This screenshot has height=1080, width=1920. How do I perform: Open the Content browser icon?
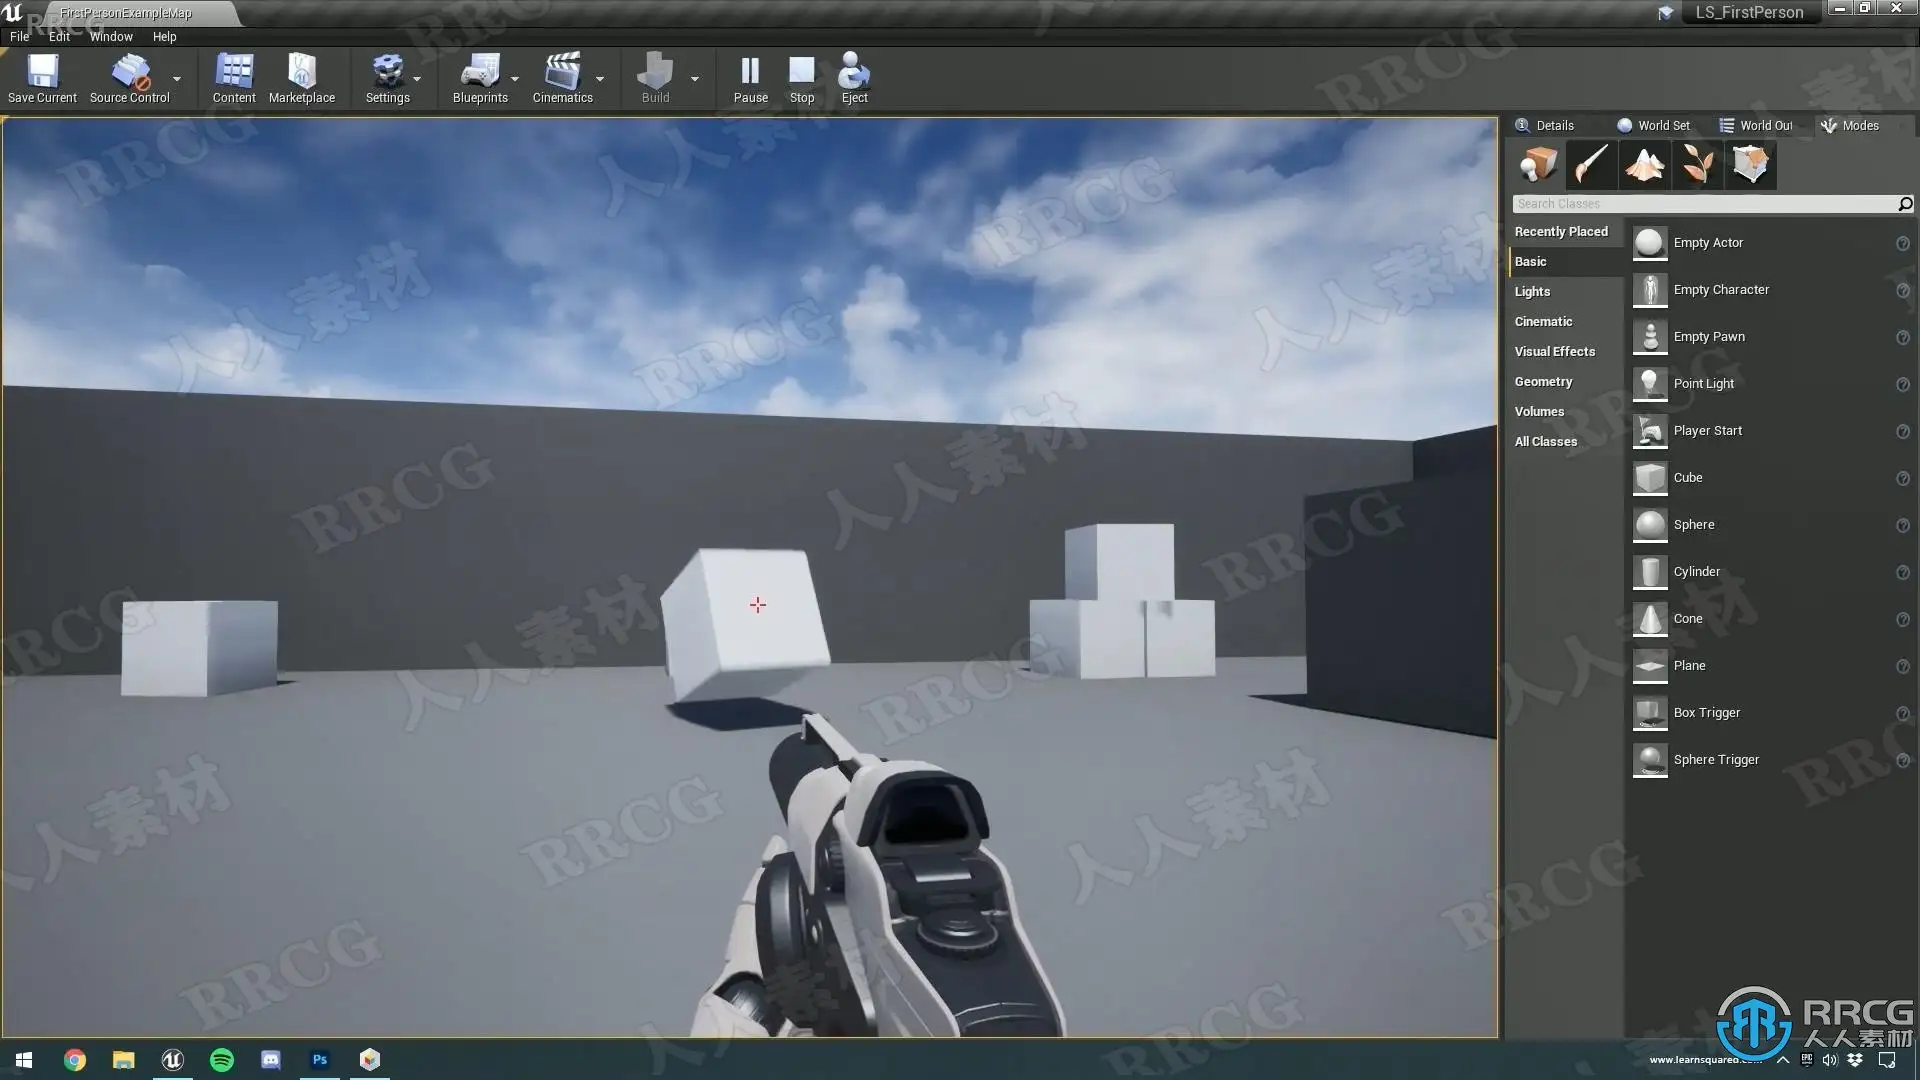tap(234, 72)
